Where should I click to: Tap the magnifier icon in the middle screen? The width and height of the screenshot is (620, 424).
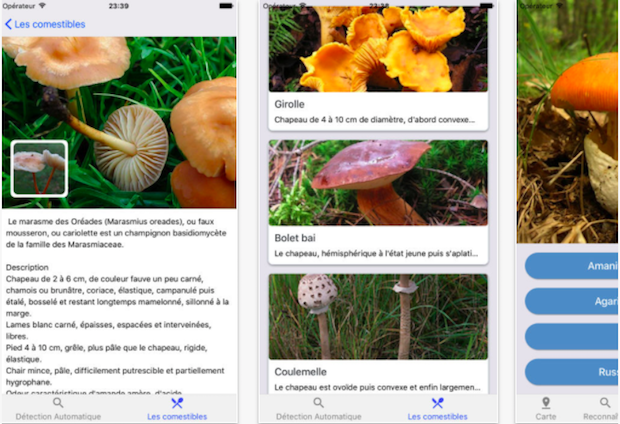[318, 403]
